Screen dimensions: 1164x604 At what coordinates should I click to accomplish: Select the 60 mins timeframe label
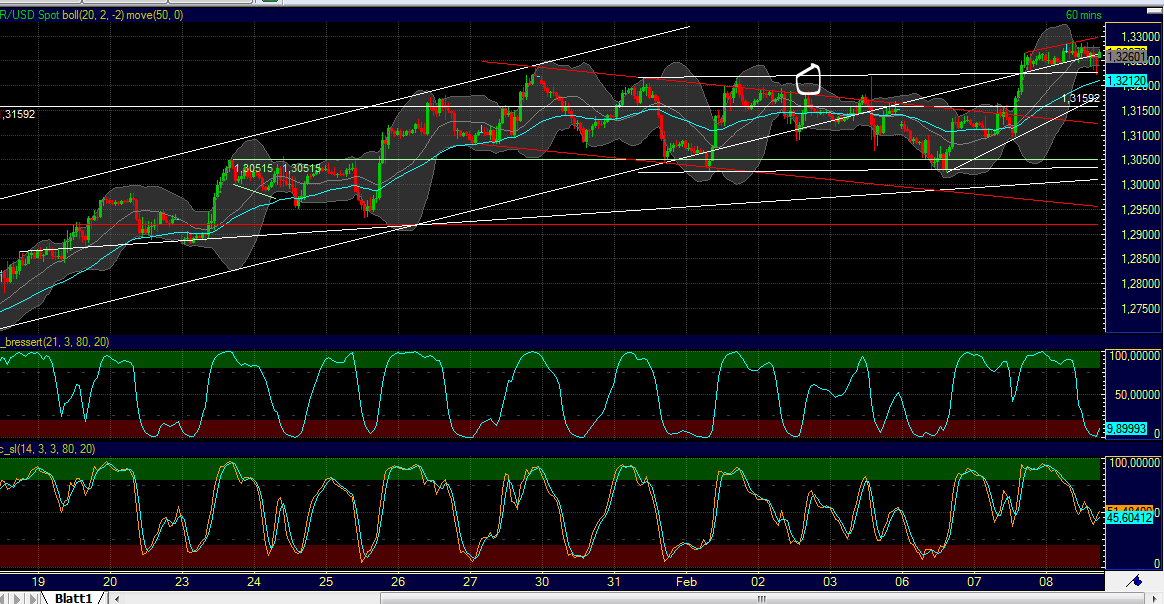tap(1083, 15)
